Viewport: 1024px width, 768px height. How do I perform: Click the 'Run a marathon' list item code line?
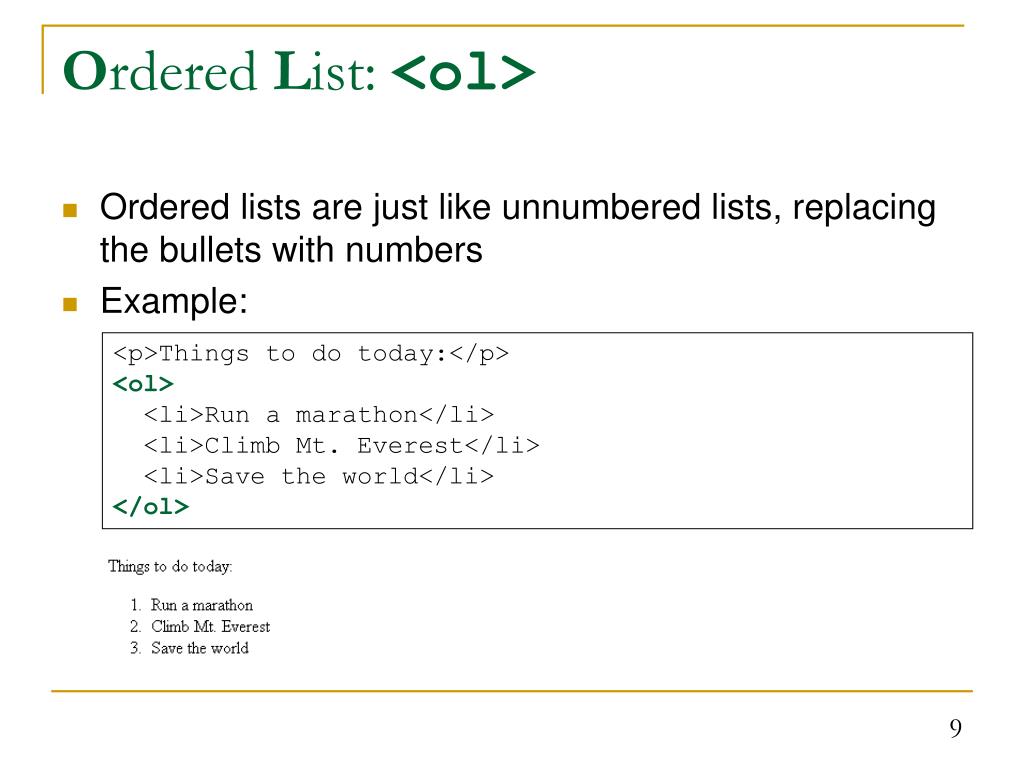[319, 415]
